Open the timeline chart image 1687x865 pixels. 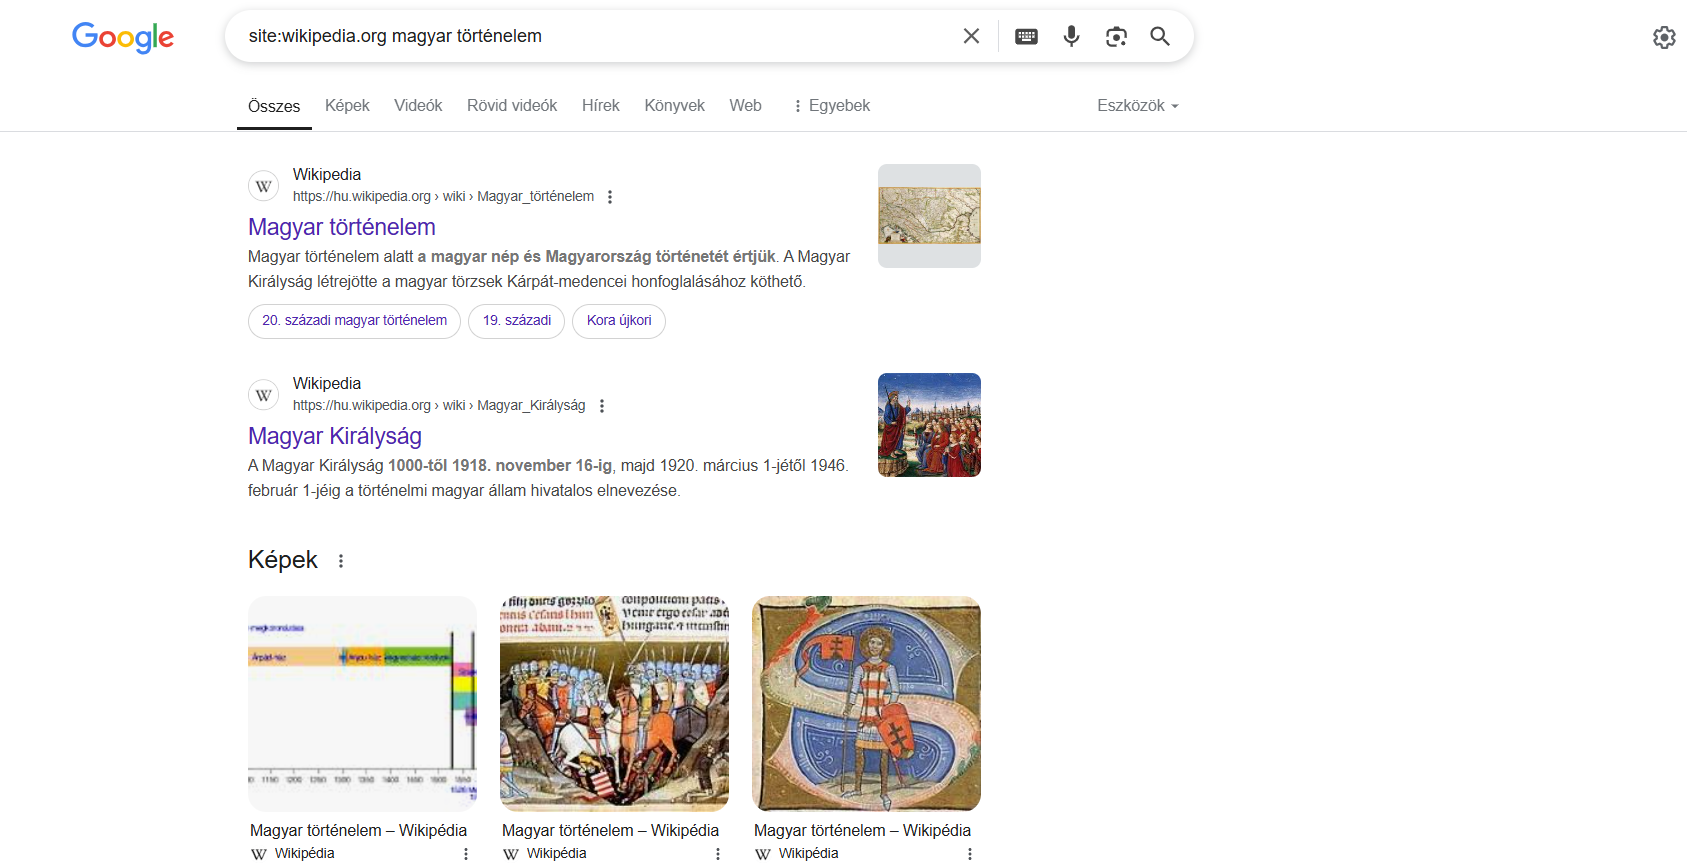(x=362, y=704)
